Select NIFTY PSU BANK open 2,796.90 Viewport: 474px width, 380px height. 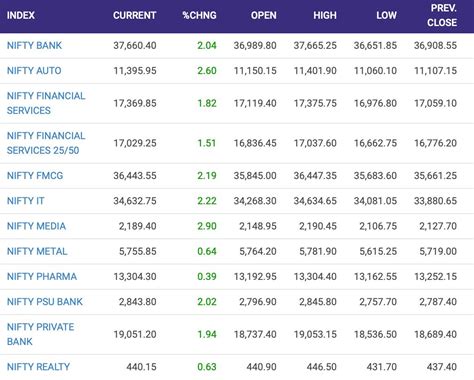[x=258, y=302]
